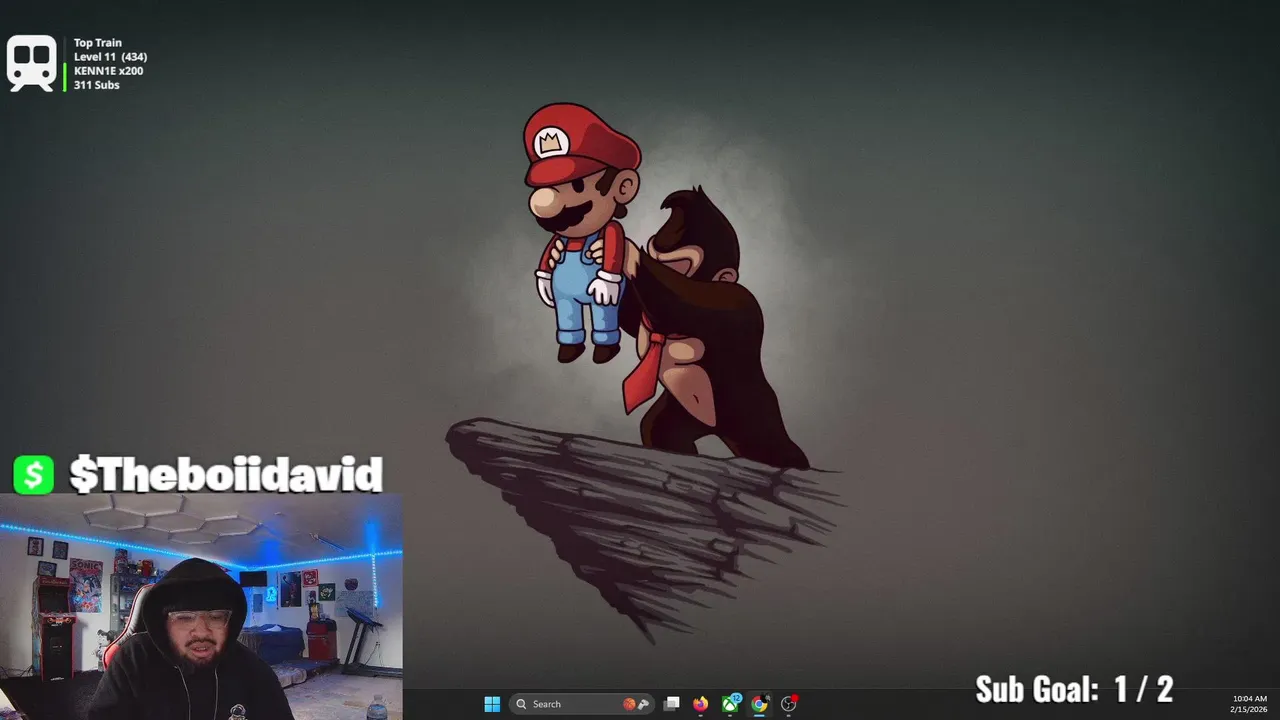Click the Top Train label
The image size is (1280, 720).
98,43
